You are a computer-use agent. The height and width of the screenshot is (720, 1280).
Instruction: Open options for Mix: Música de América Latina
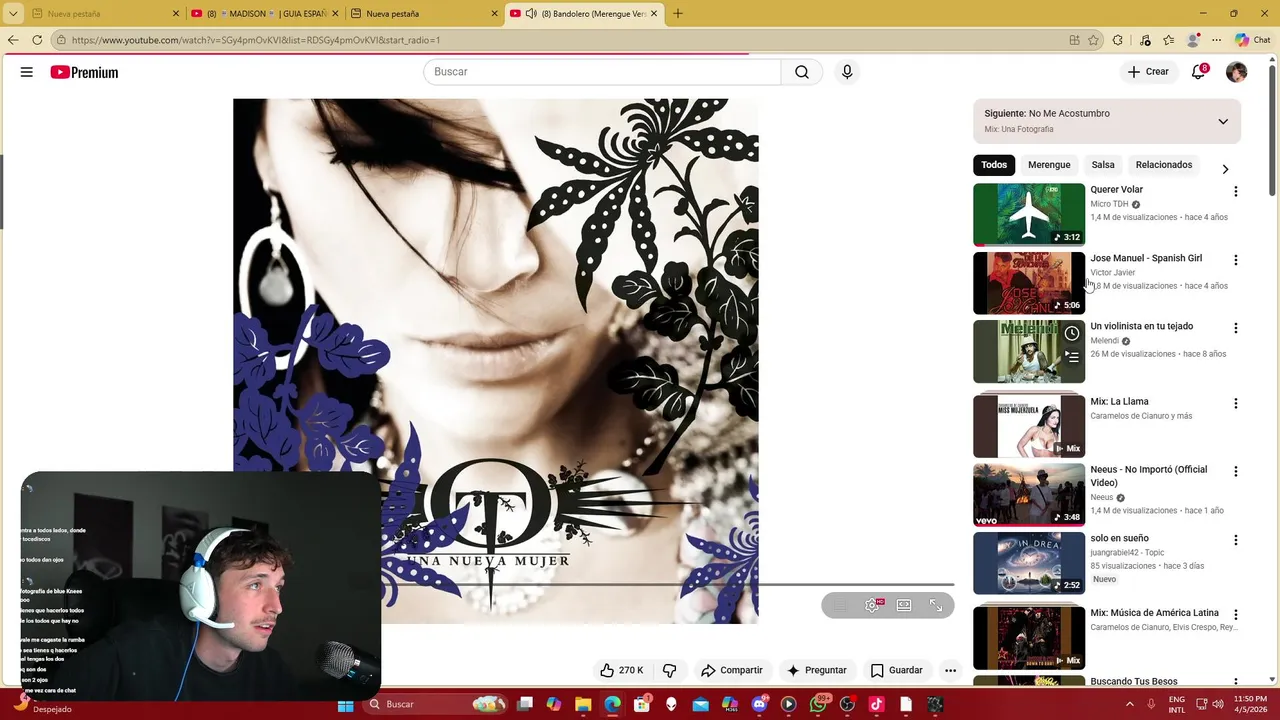pyautogui.click(x=1235, y=614)
